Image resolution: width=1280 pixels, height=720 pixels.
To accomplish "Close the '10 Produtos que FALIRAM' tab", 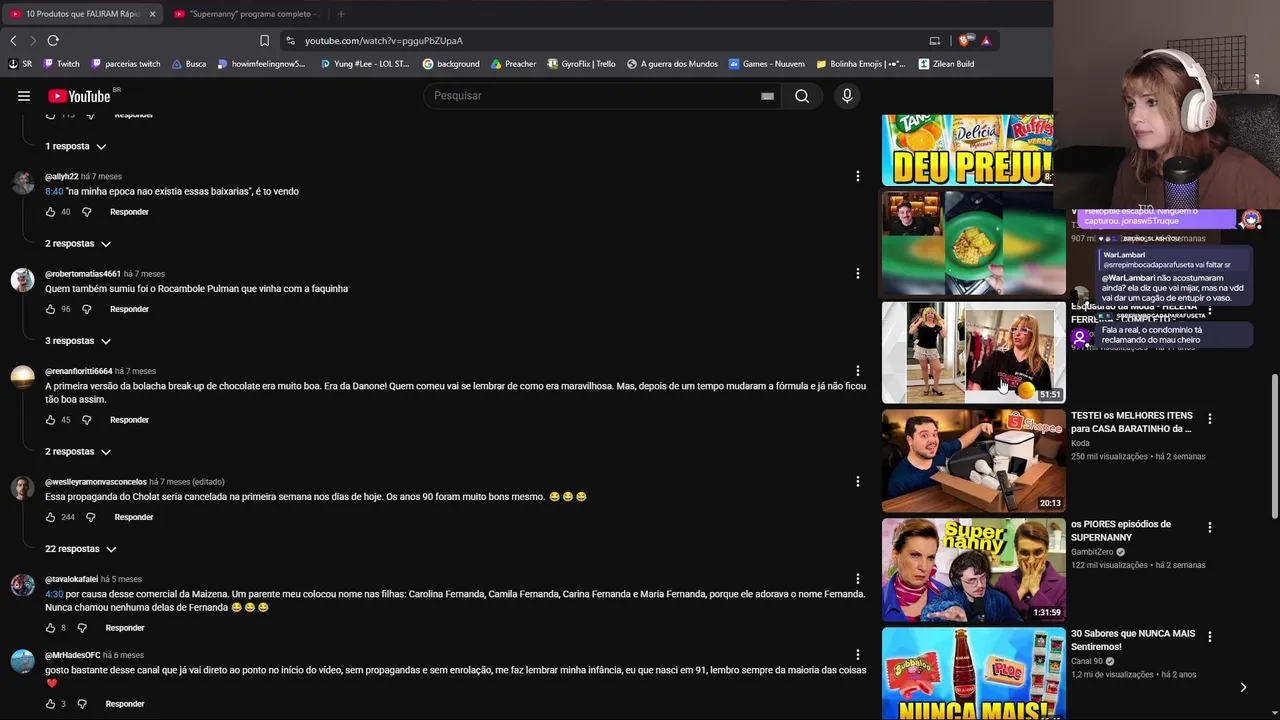I will pos(152,14).
